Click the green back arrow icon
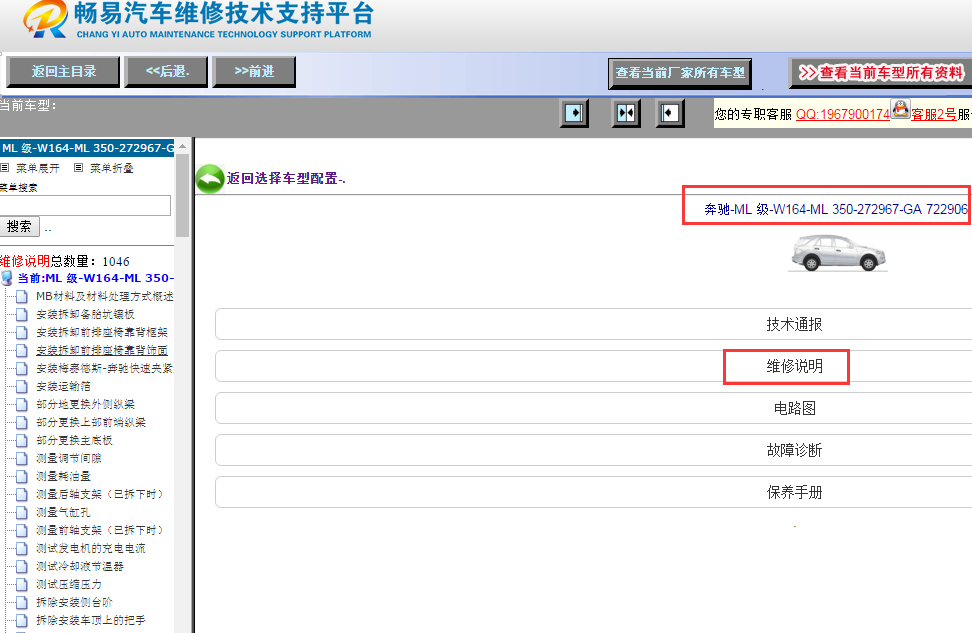This screenshot has width=972, height=633. pyautogui.click(x=210, y=179)
